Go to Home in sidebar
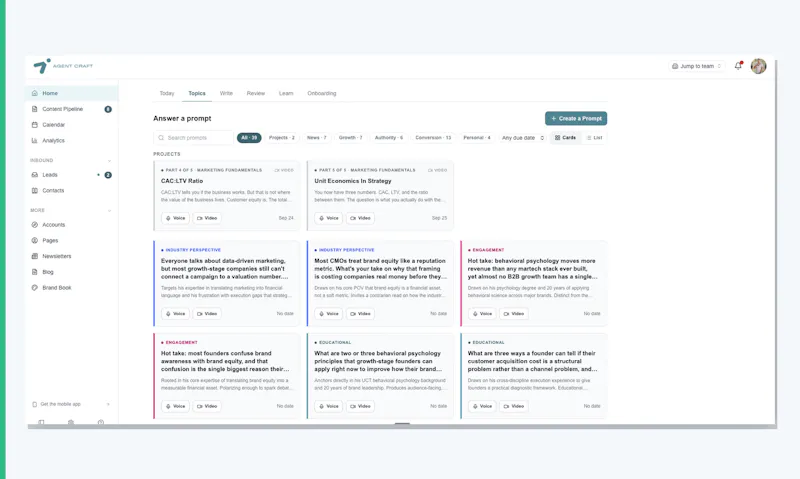The image size is (800, 479). pyautogui.click(x=71, y=93)
